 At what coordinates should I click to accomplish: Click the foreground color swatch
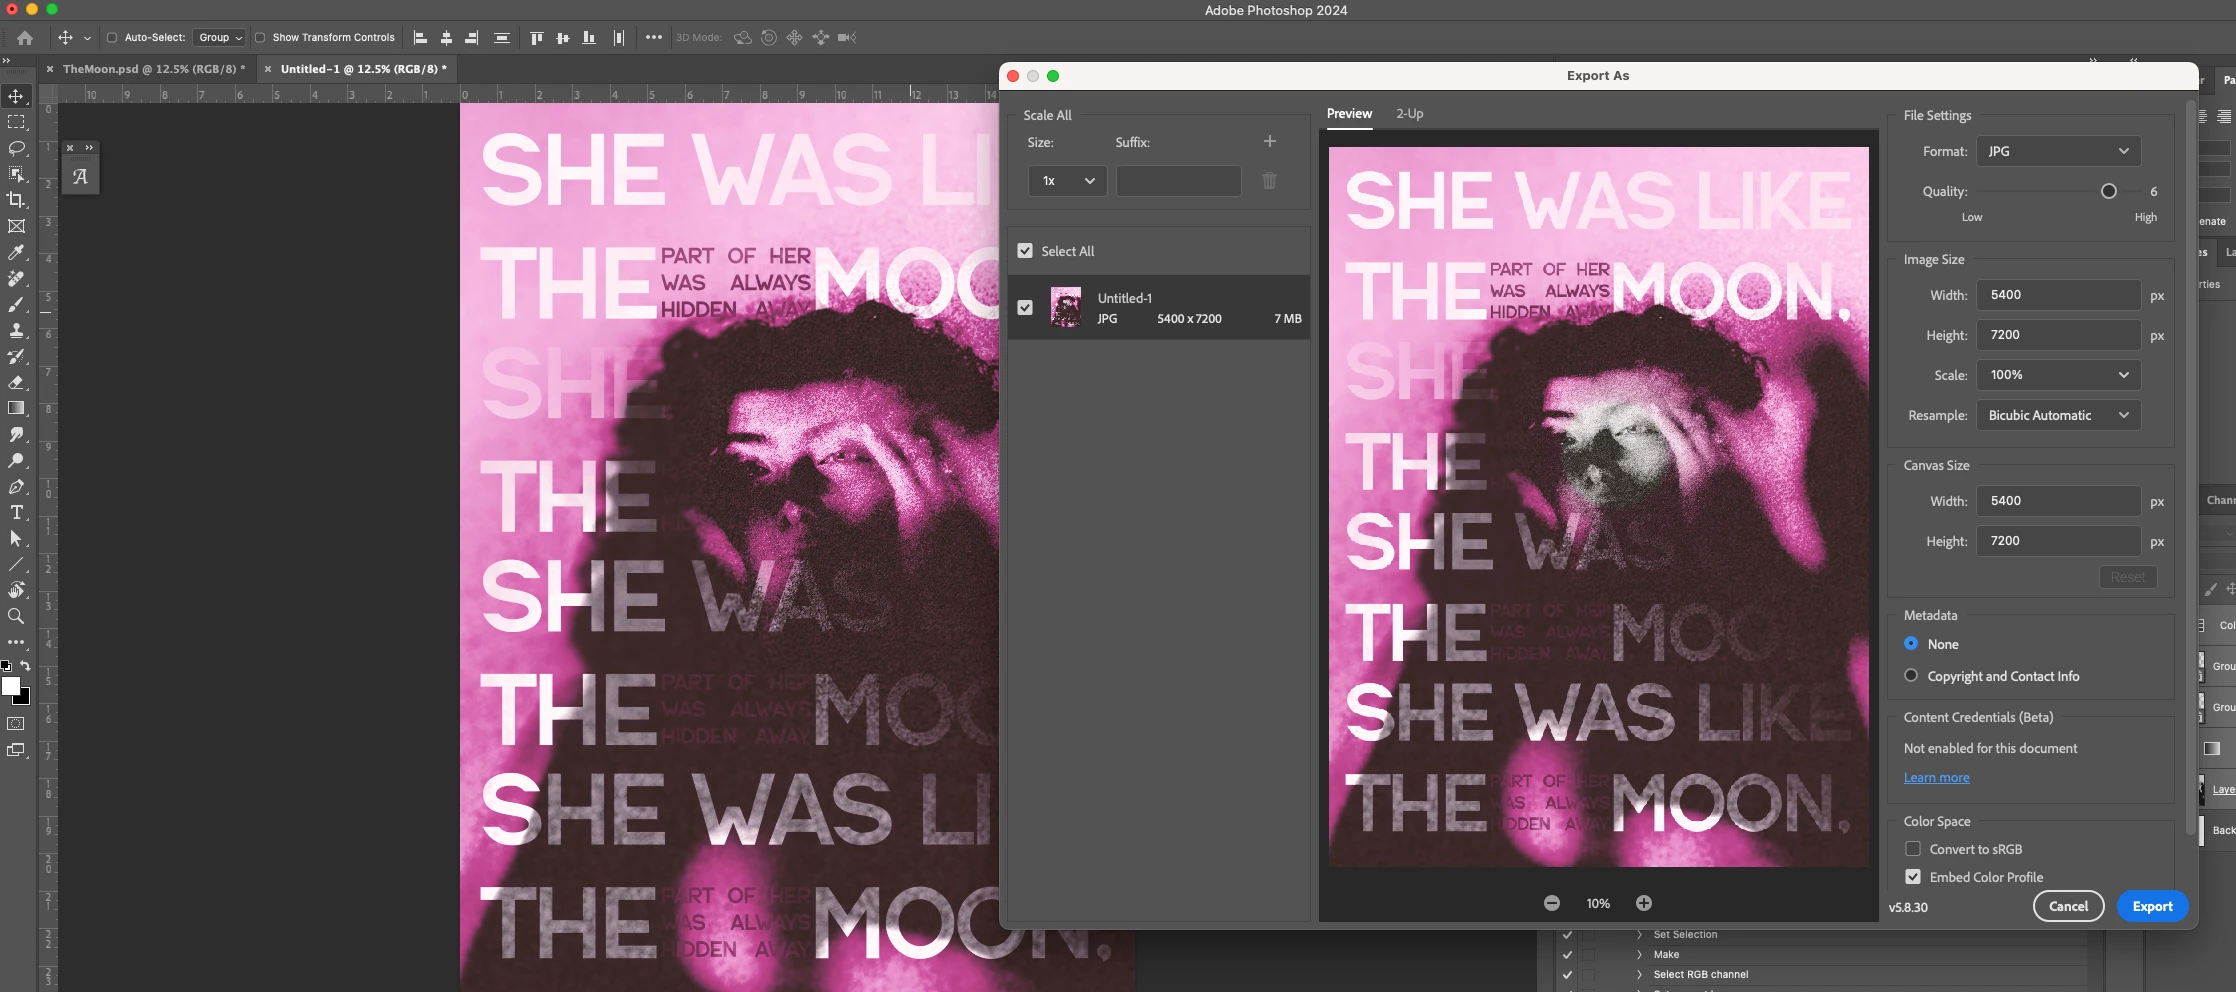tap(11, 686)
